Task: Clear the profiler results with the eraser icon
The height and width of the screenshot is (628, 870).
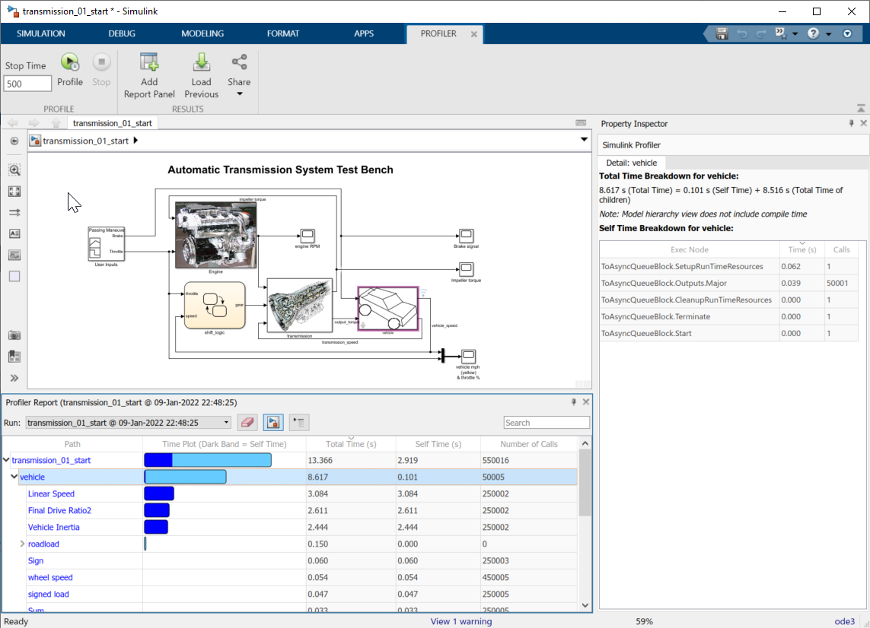Action: pos(247,422)
